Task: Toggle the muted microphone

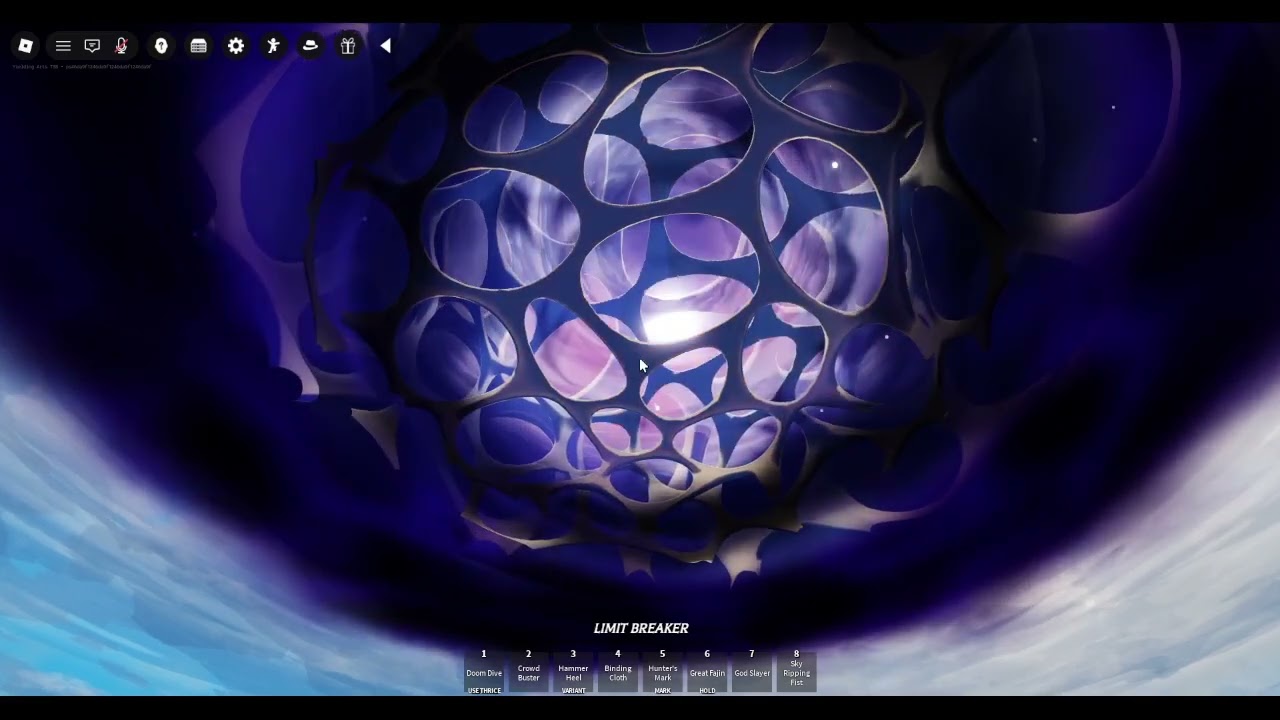Action: point(121,46)
